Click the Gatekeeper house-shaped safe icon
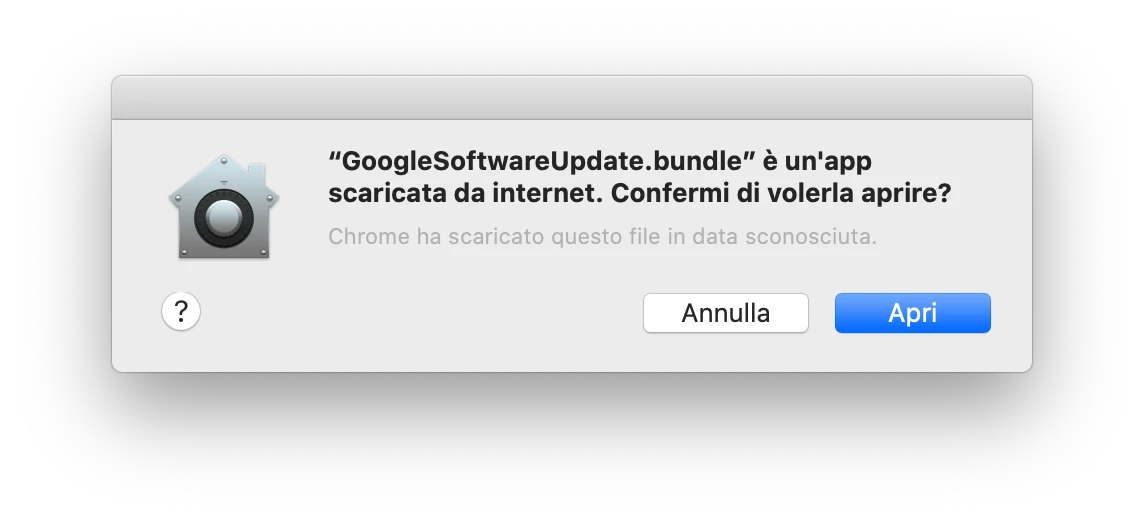The width and height of the screenshot is (1144, 520). coord(224,206)
